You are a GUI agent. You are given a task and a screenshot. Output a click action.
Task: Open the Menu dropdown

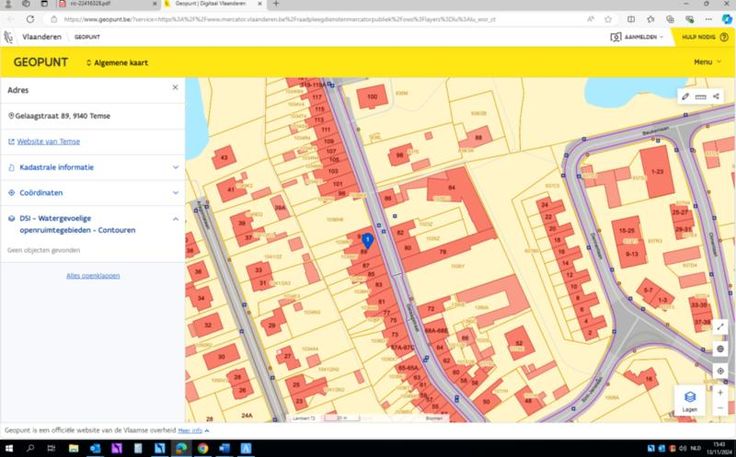coord(707,62)
